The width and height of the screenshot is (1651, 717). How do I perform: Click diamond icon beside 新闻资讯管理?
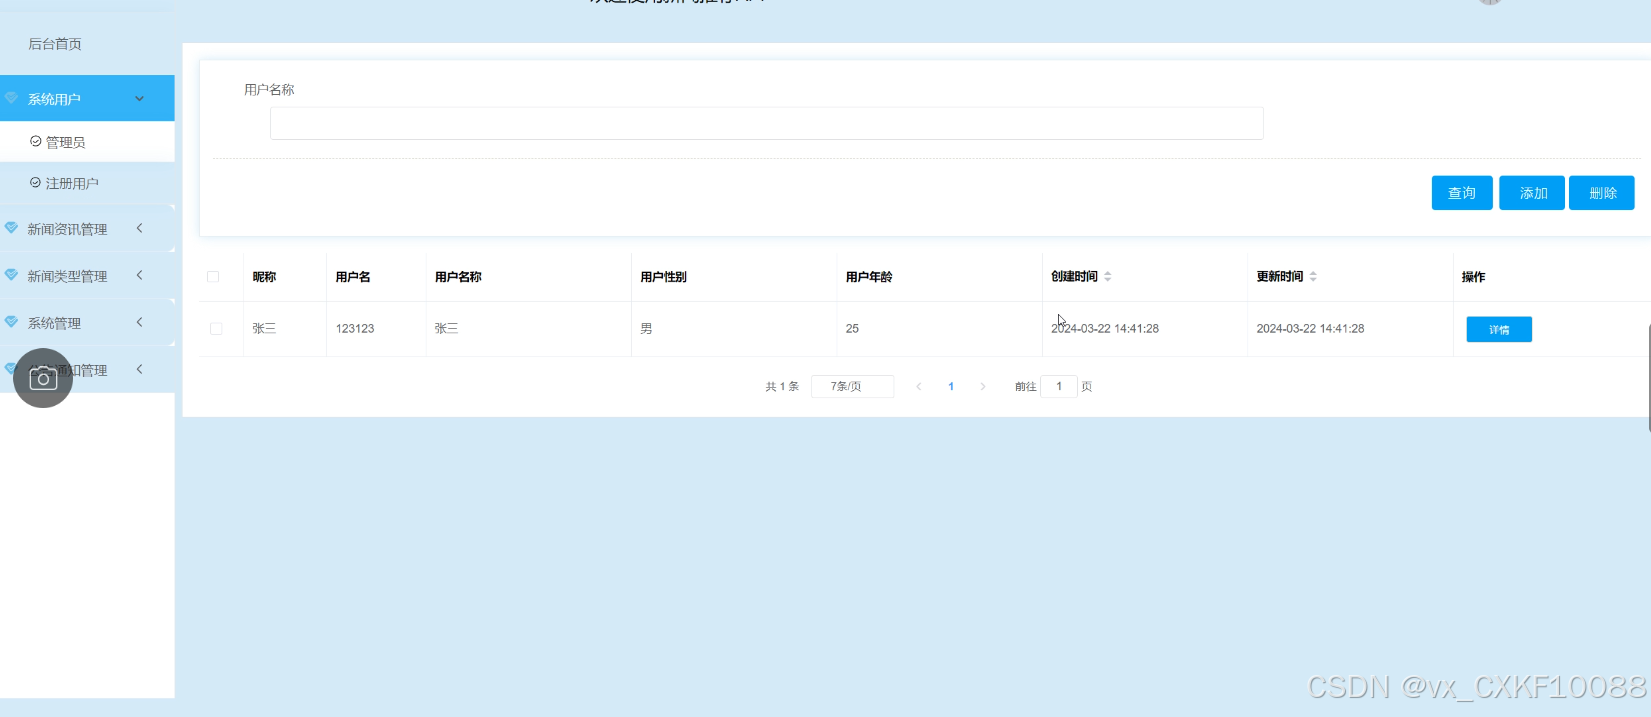click(11, 228)
